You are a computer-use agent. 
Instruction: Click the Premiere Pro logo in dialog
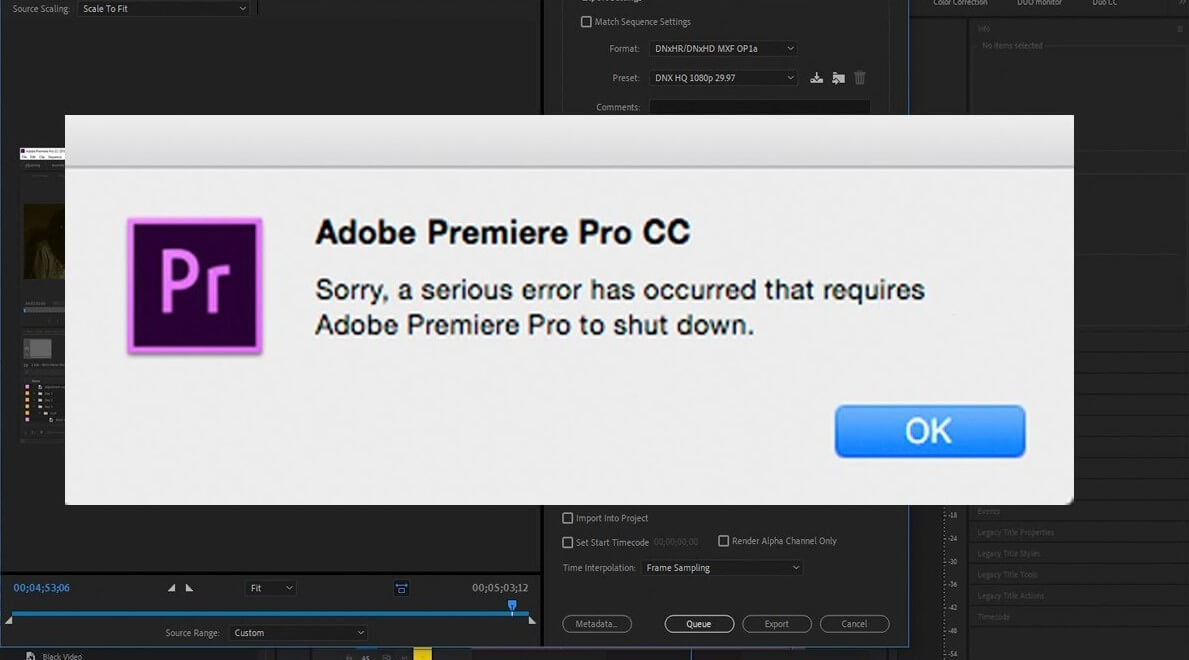(195, 286)
